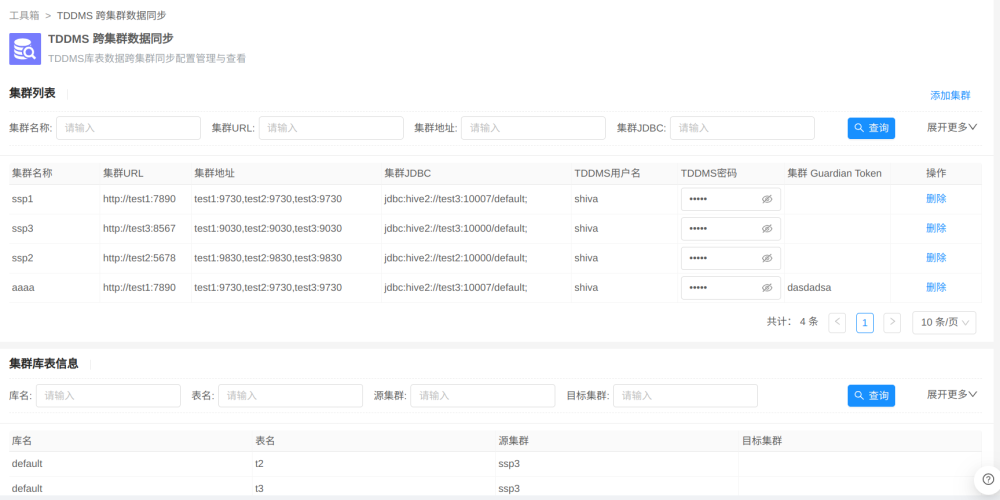Focus the 集群名称 input field

pos(128,128)
